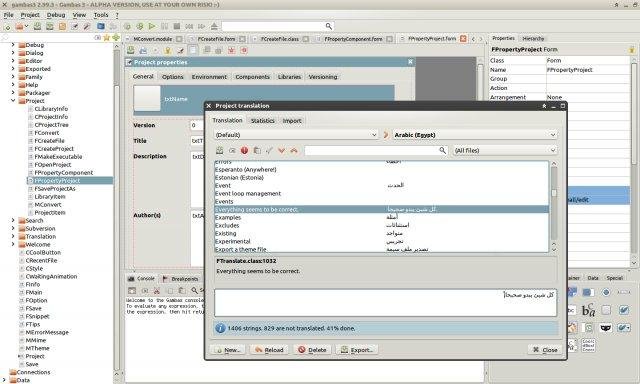Click the green plus icon above project tree

[x=116, y=38]
